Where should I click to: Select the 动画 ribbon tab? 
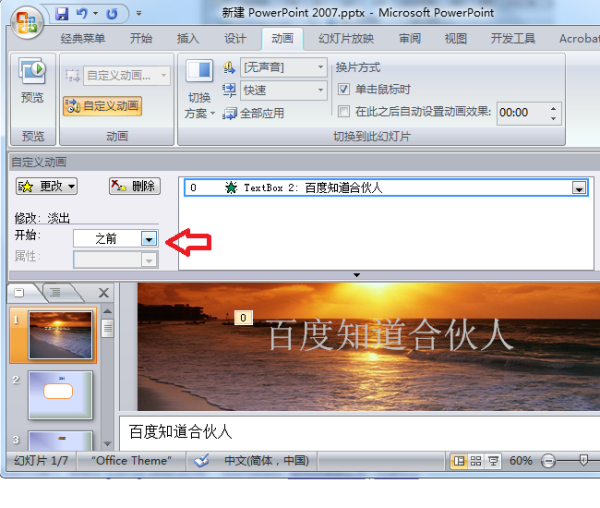(282, 39)
